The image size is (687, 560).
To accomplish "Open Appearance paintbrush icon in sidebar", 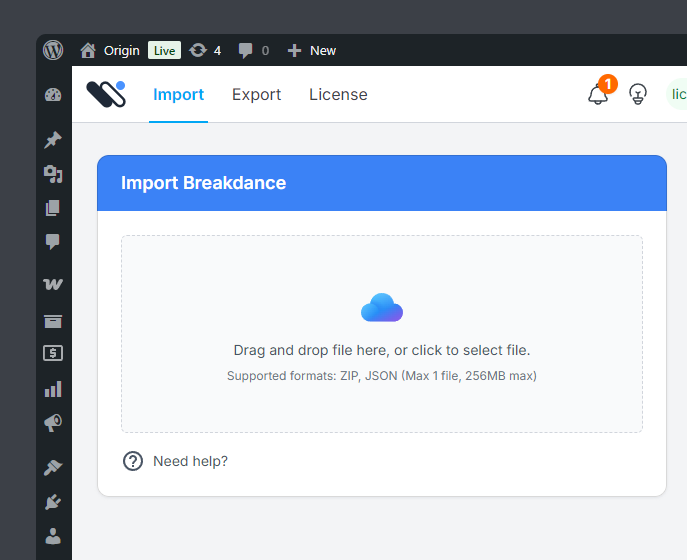I will (x=53, y=467).
